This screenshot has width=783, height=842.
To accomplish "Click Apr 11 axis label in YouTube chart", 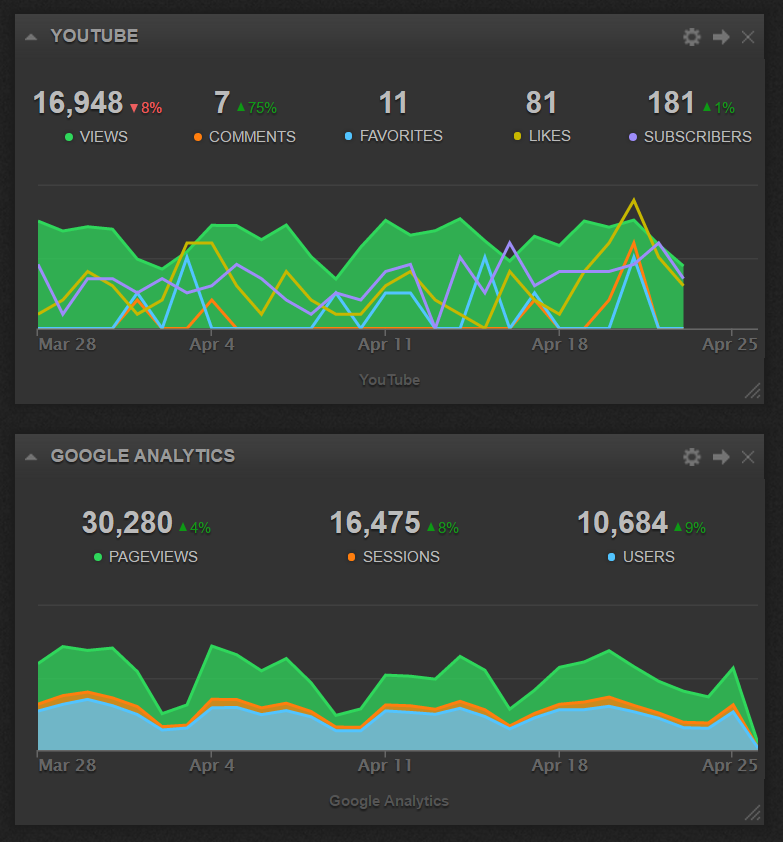I will pos(385,344).
